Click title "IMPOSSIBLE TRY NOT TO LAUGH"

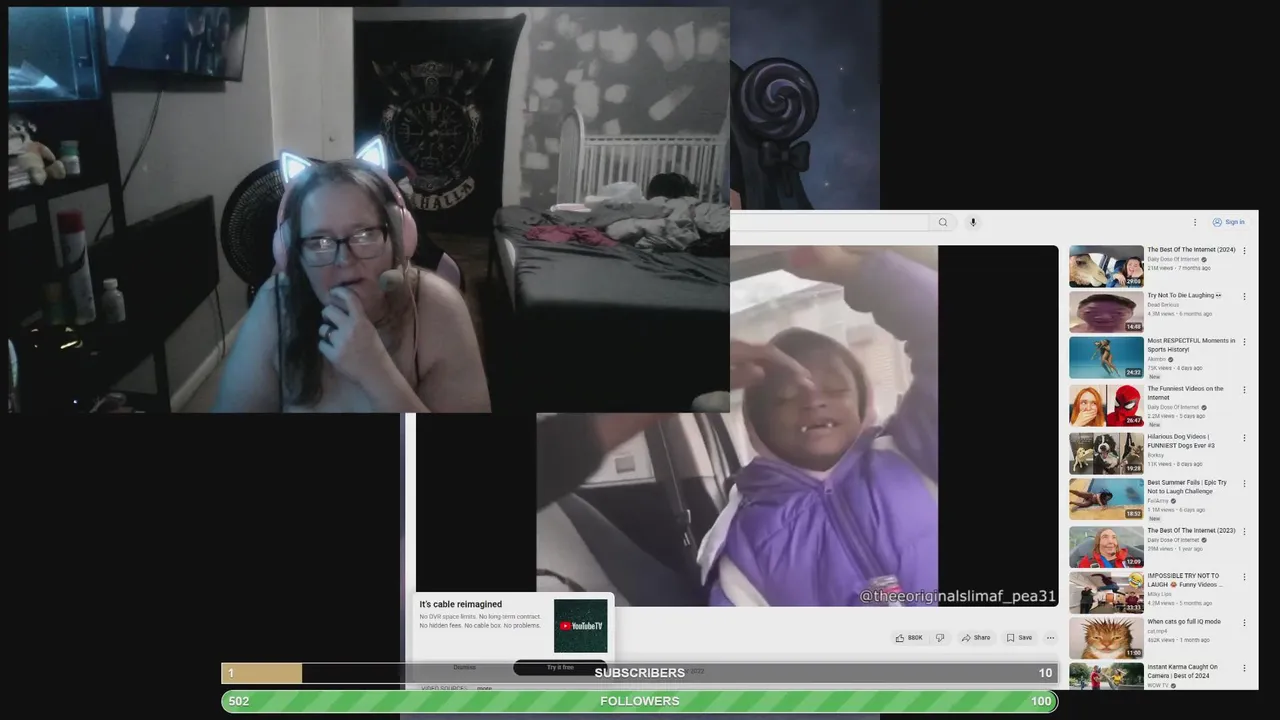pos(1185,580)
